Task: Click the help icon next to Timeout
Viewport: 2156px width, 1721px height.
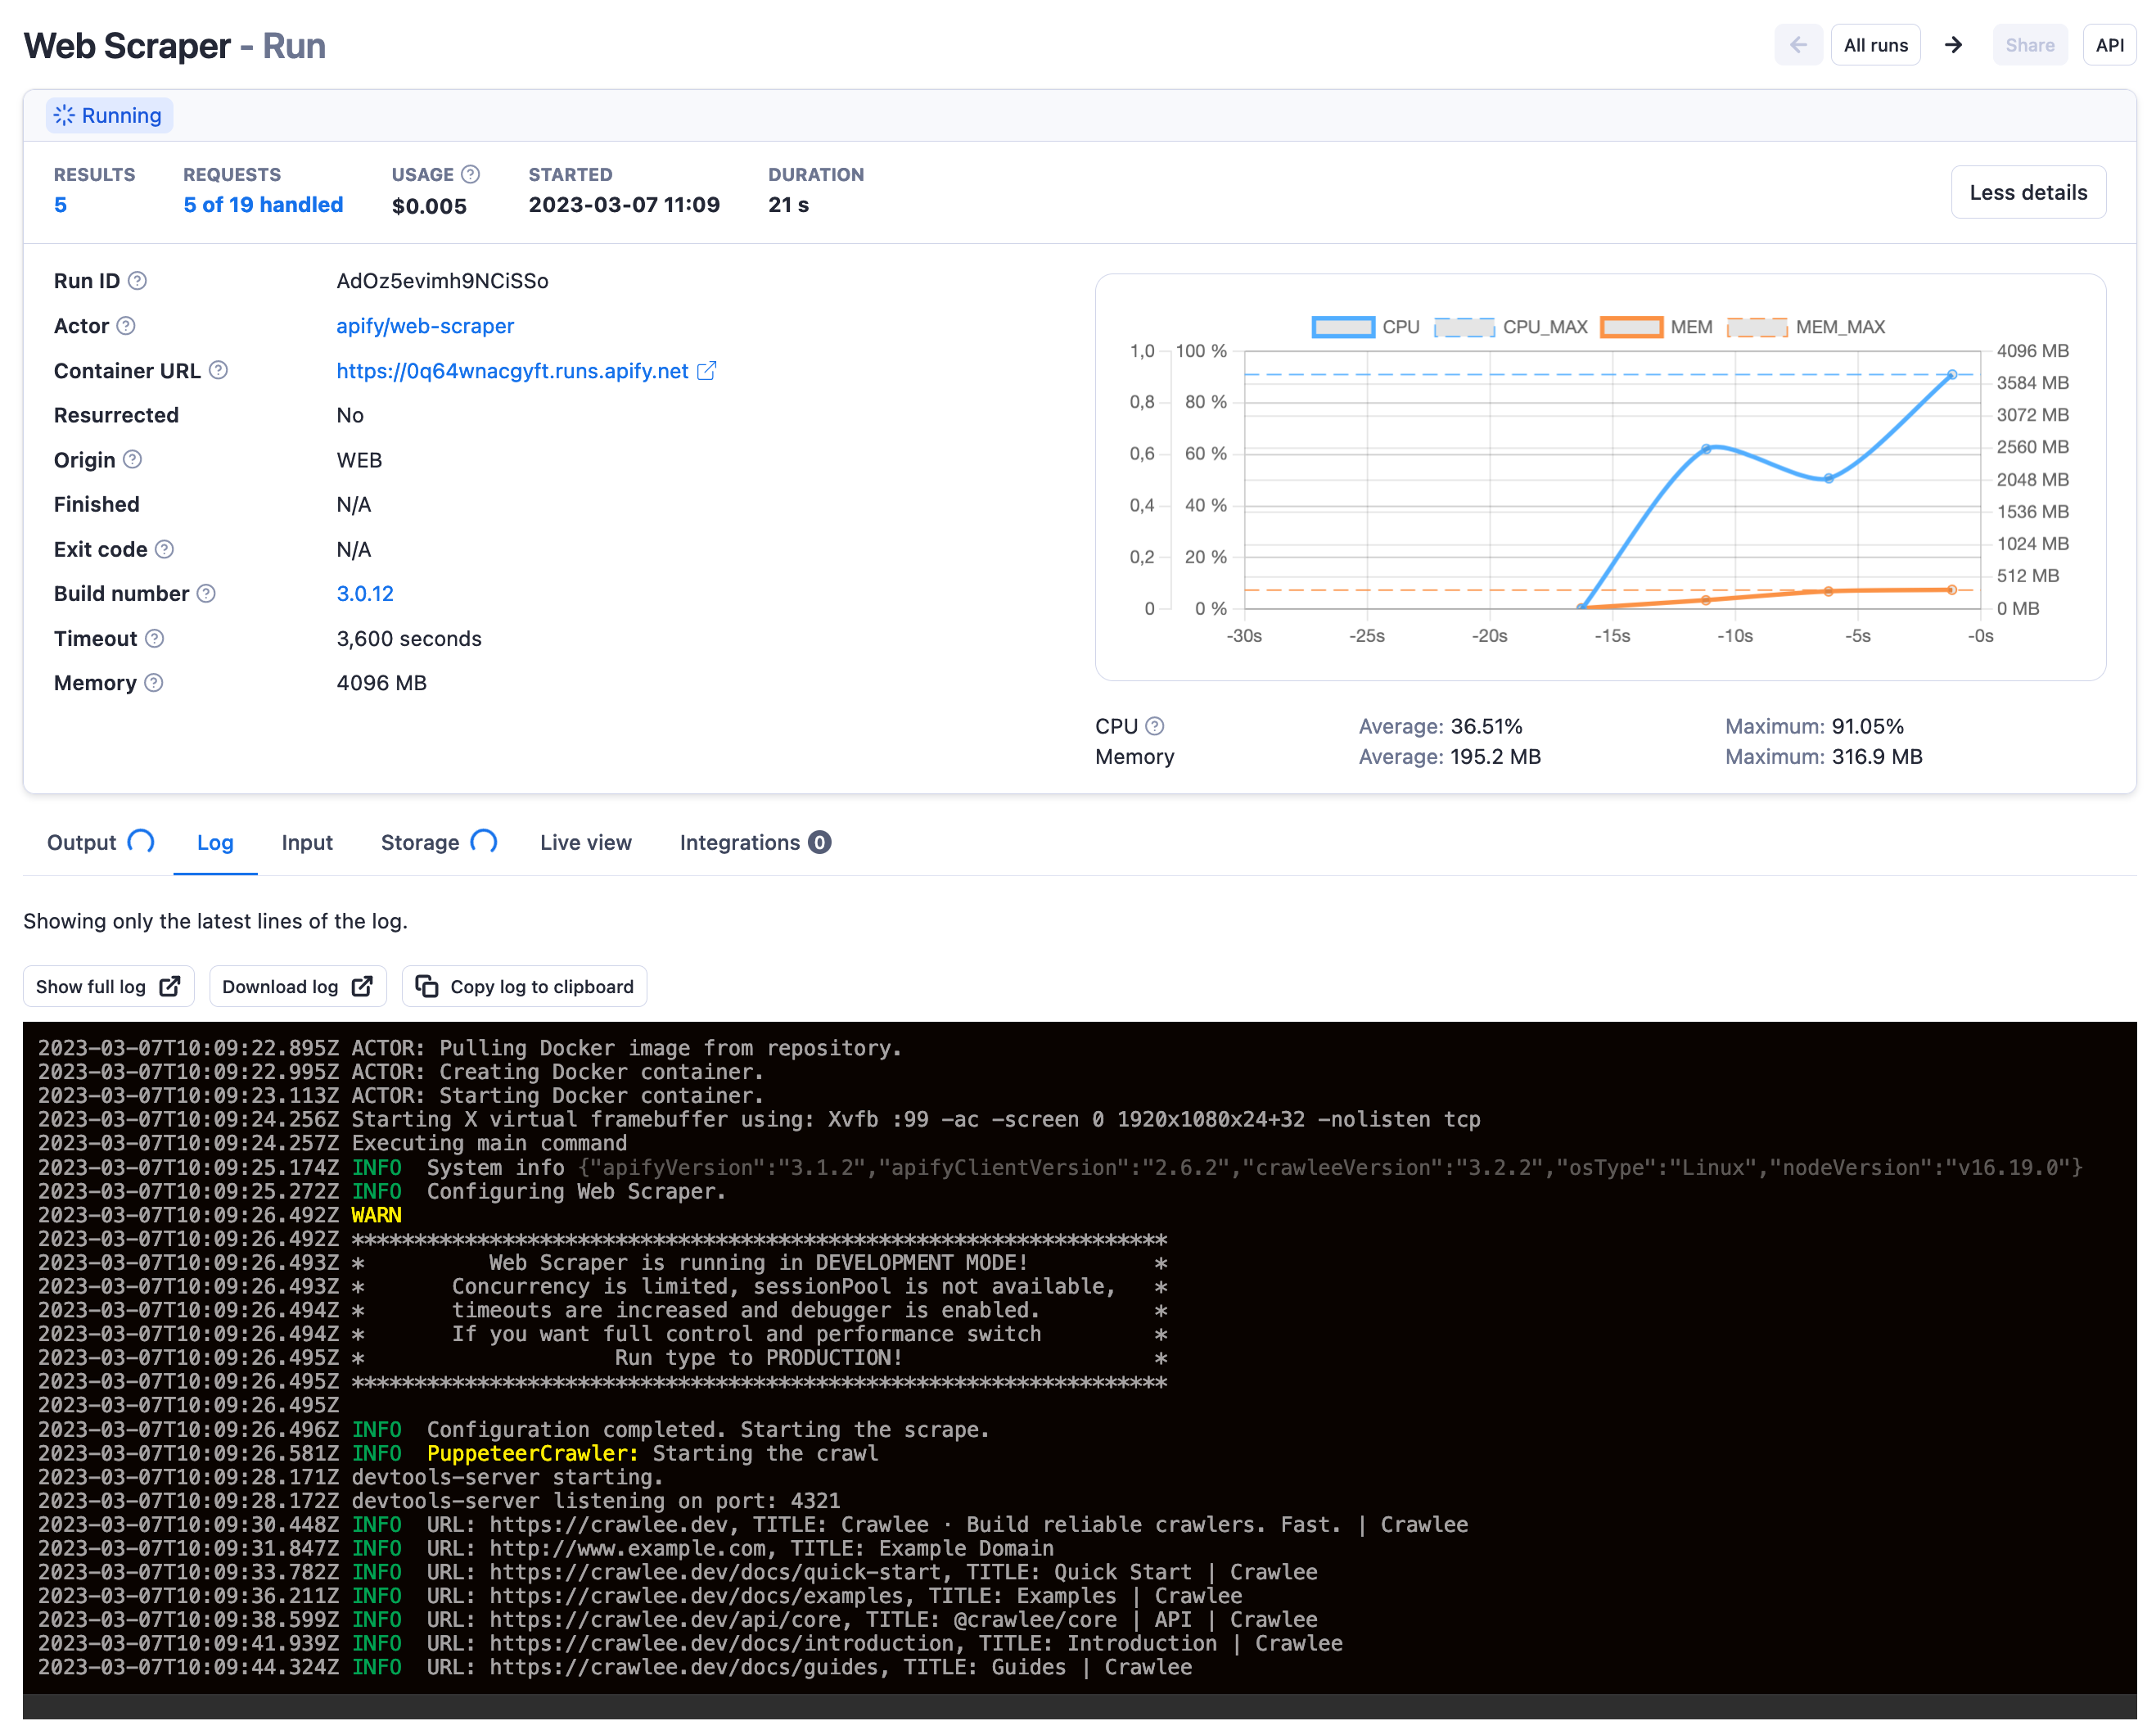Action: point(154,638)
